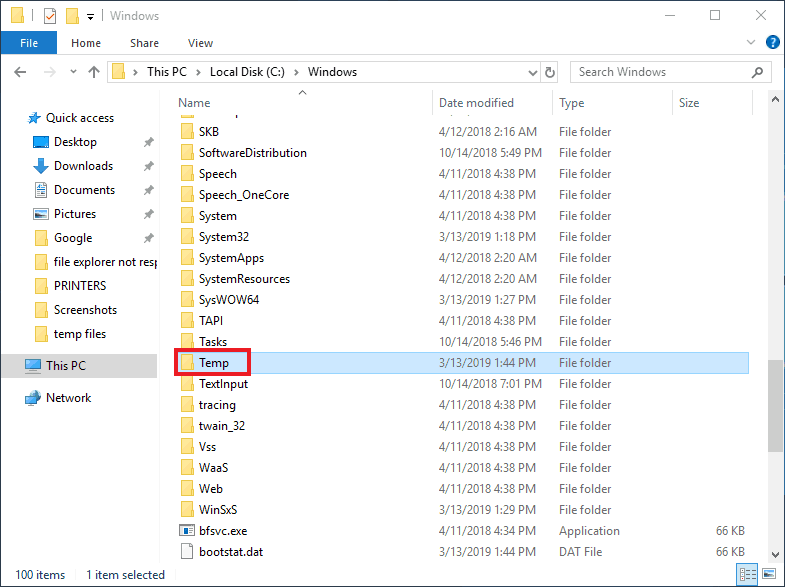Select the WinSxS folder

218,510
